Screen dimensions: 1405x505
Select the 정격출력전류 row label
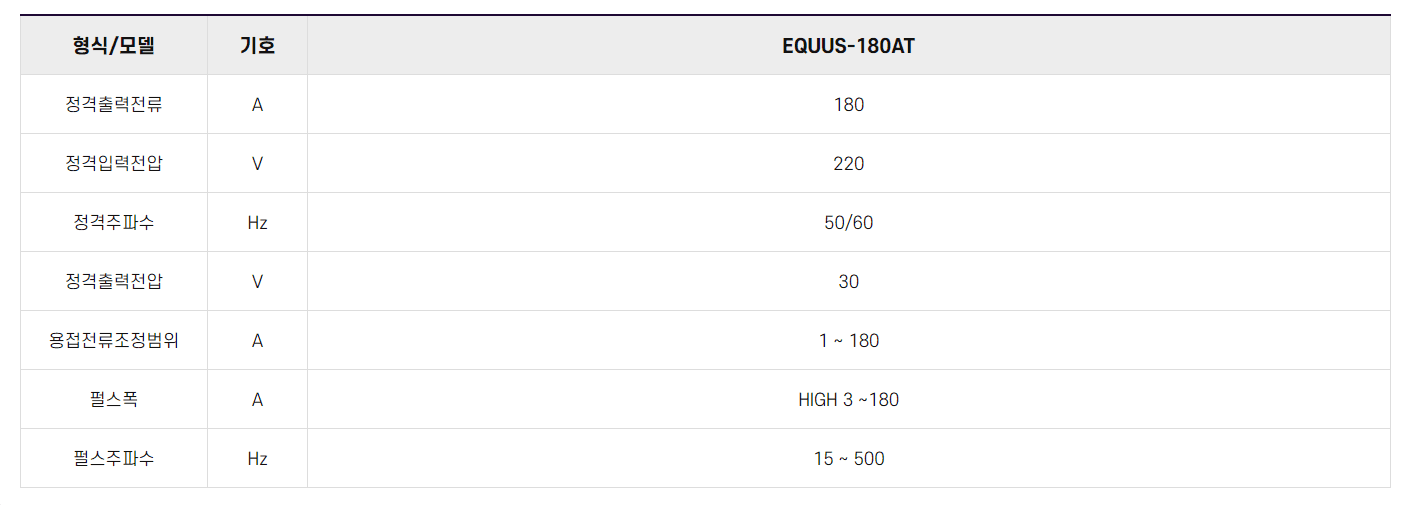coord(114,104)
